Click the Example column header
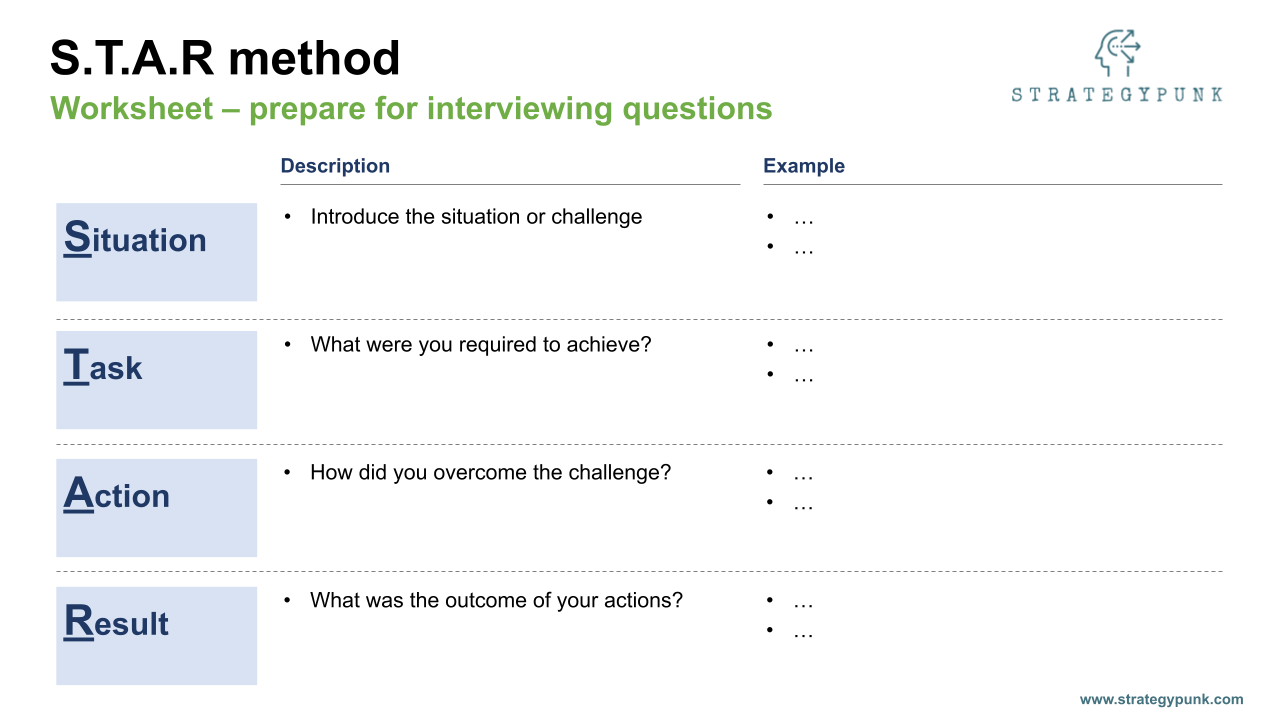Viewport: 1280px width, 720px height. pyautogui.click(x=804, y=166)
